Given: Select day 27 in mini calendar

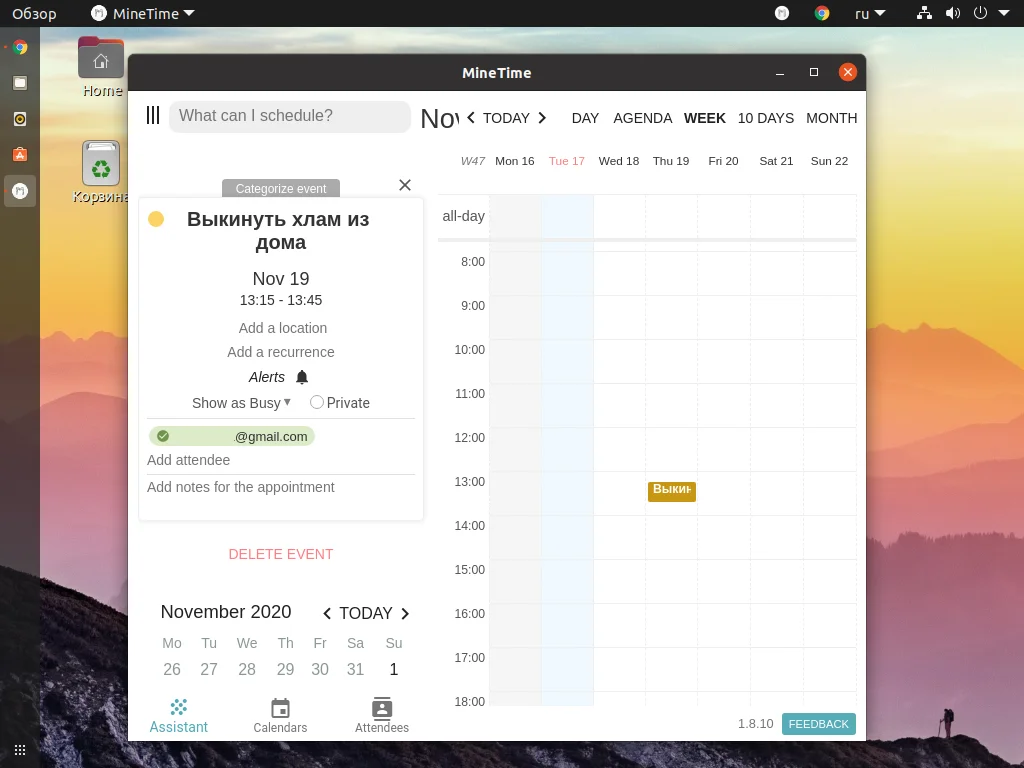Looking at the screenshot, I should coord(209,669).
